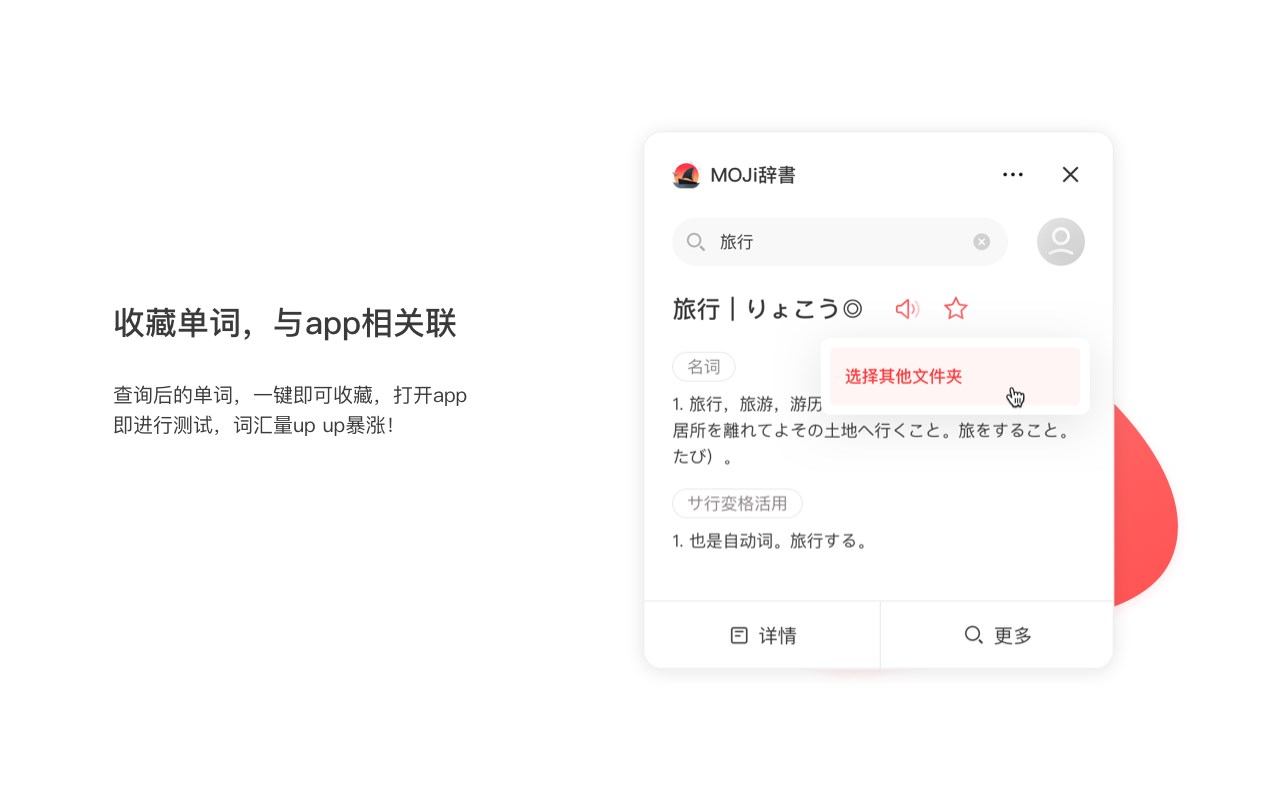Click the サ行变格活用 tag
The height and width of the screenshot is (800, 1280).
737,503
